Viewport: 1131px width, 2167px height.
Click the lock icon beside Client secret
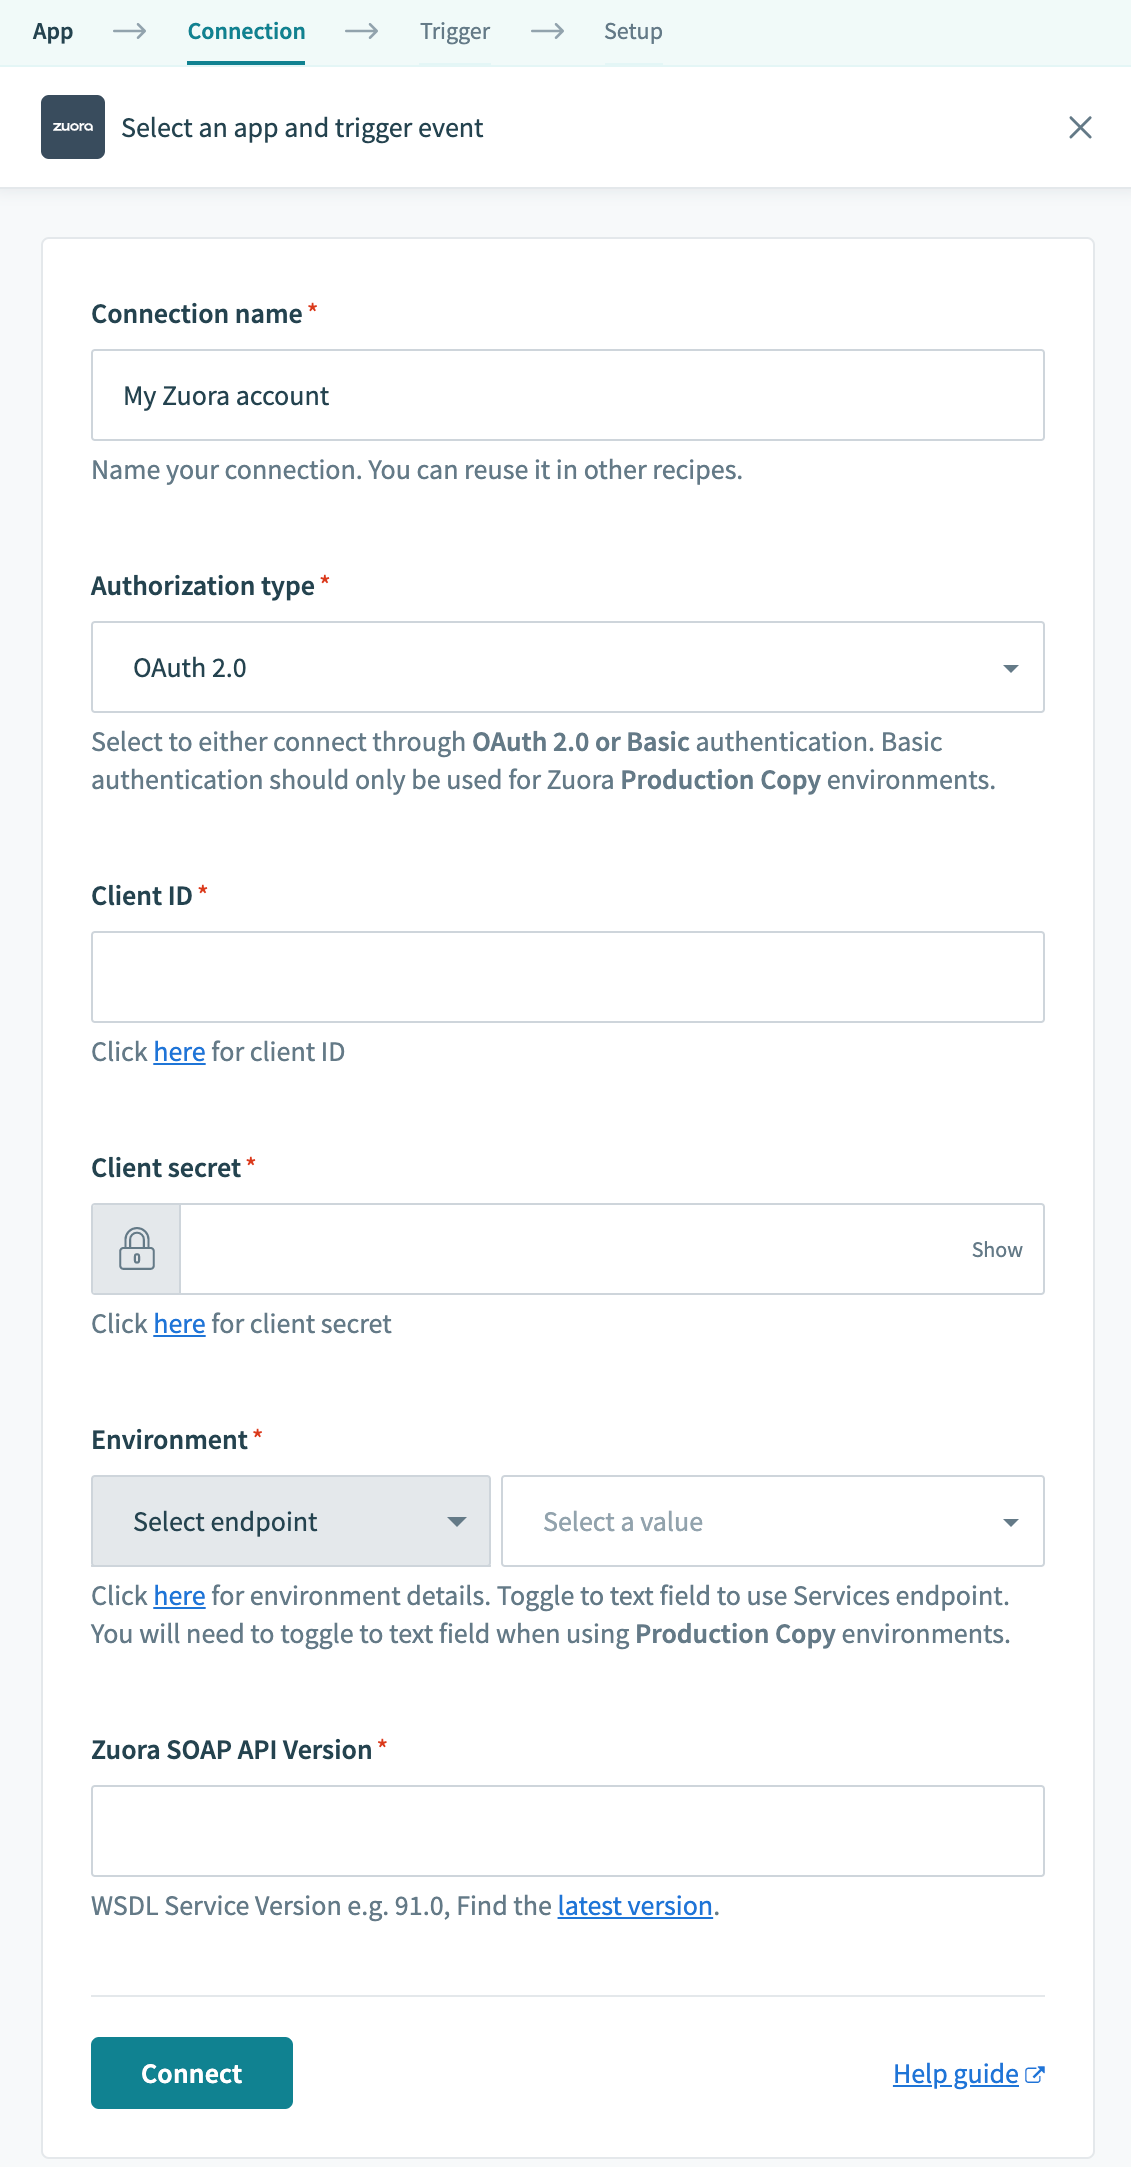click(x=136, y=1248)
